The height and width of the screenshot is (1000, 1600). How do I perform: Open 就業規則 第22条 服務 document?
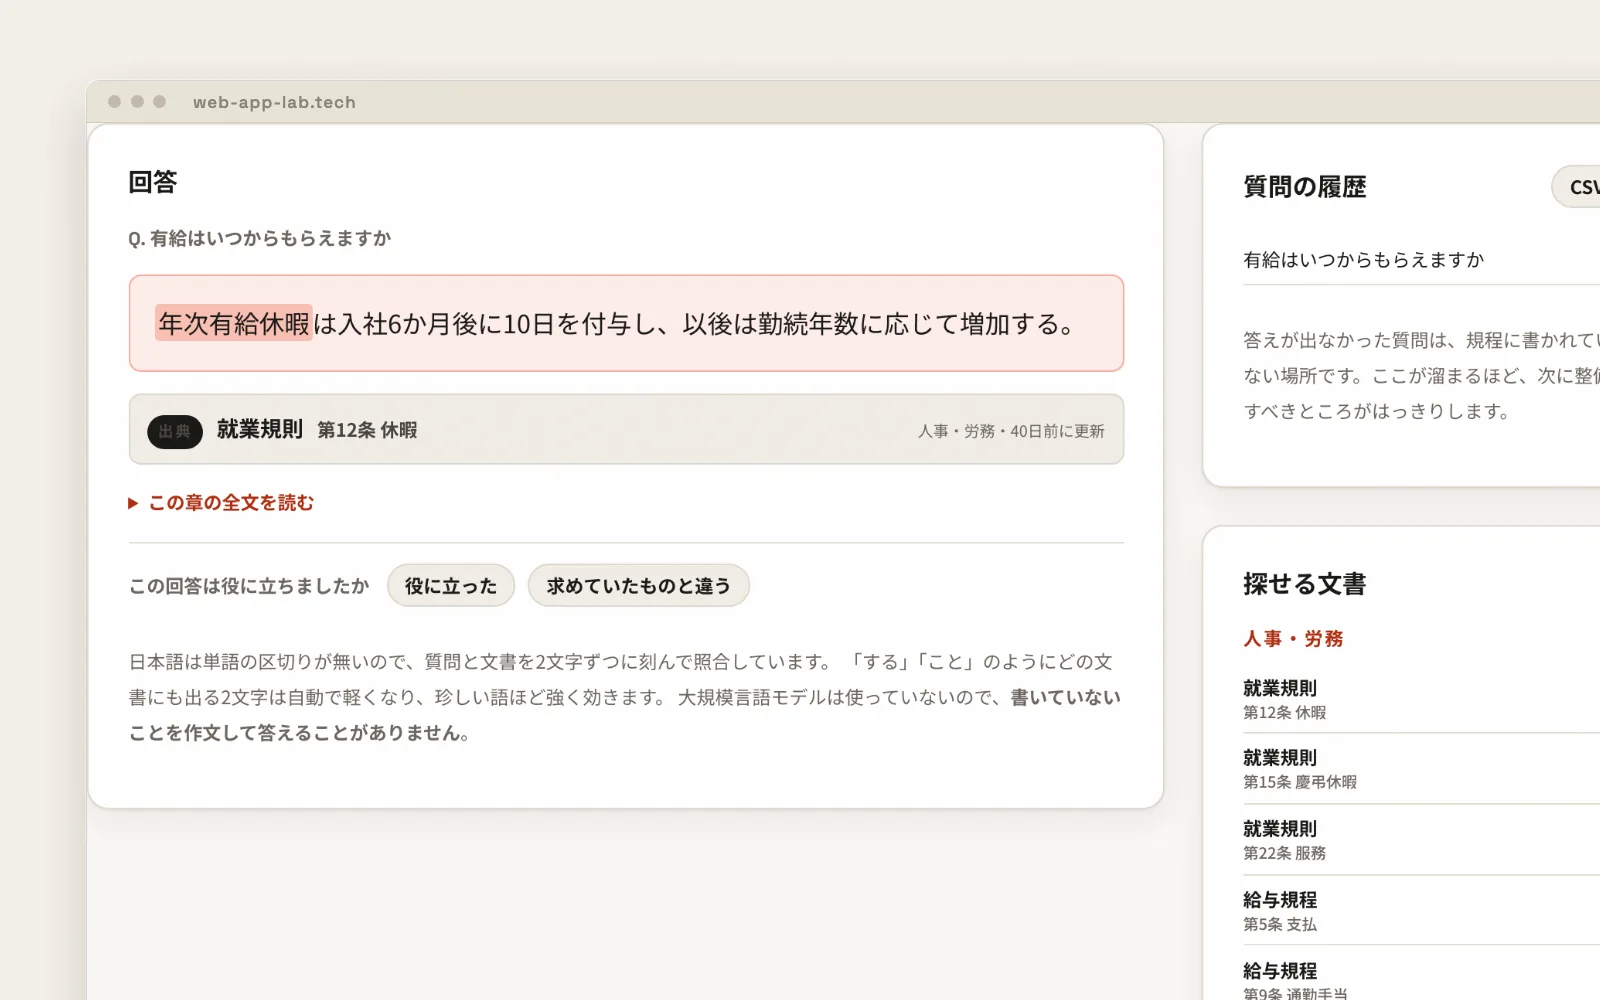coord(1421,840)
